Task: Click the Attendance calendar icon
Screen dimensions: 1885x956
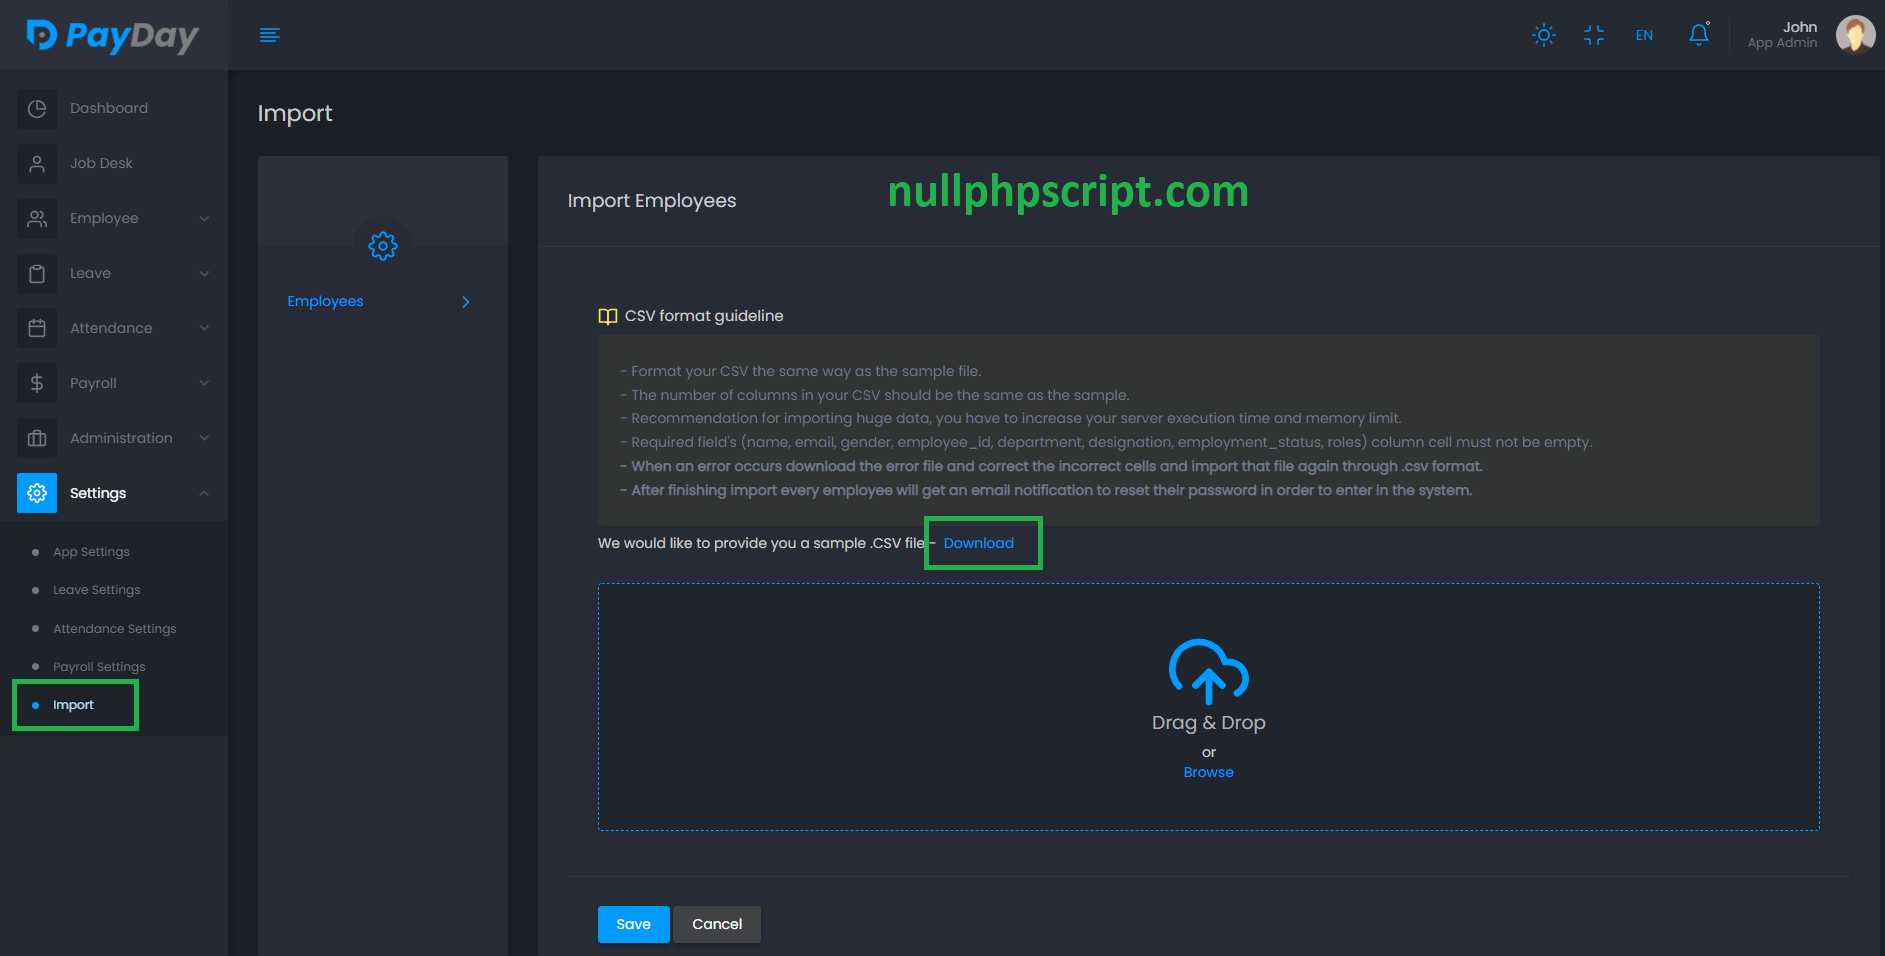Action: tap(37, 328)
